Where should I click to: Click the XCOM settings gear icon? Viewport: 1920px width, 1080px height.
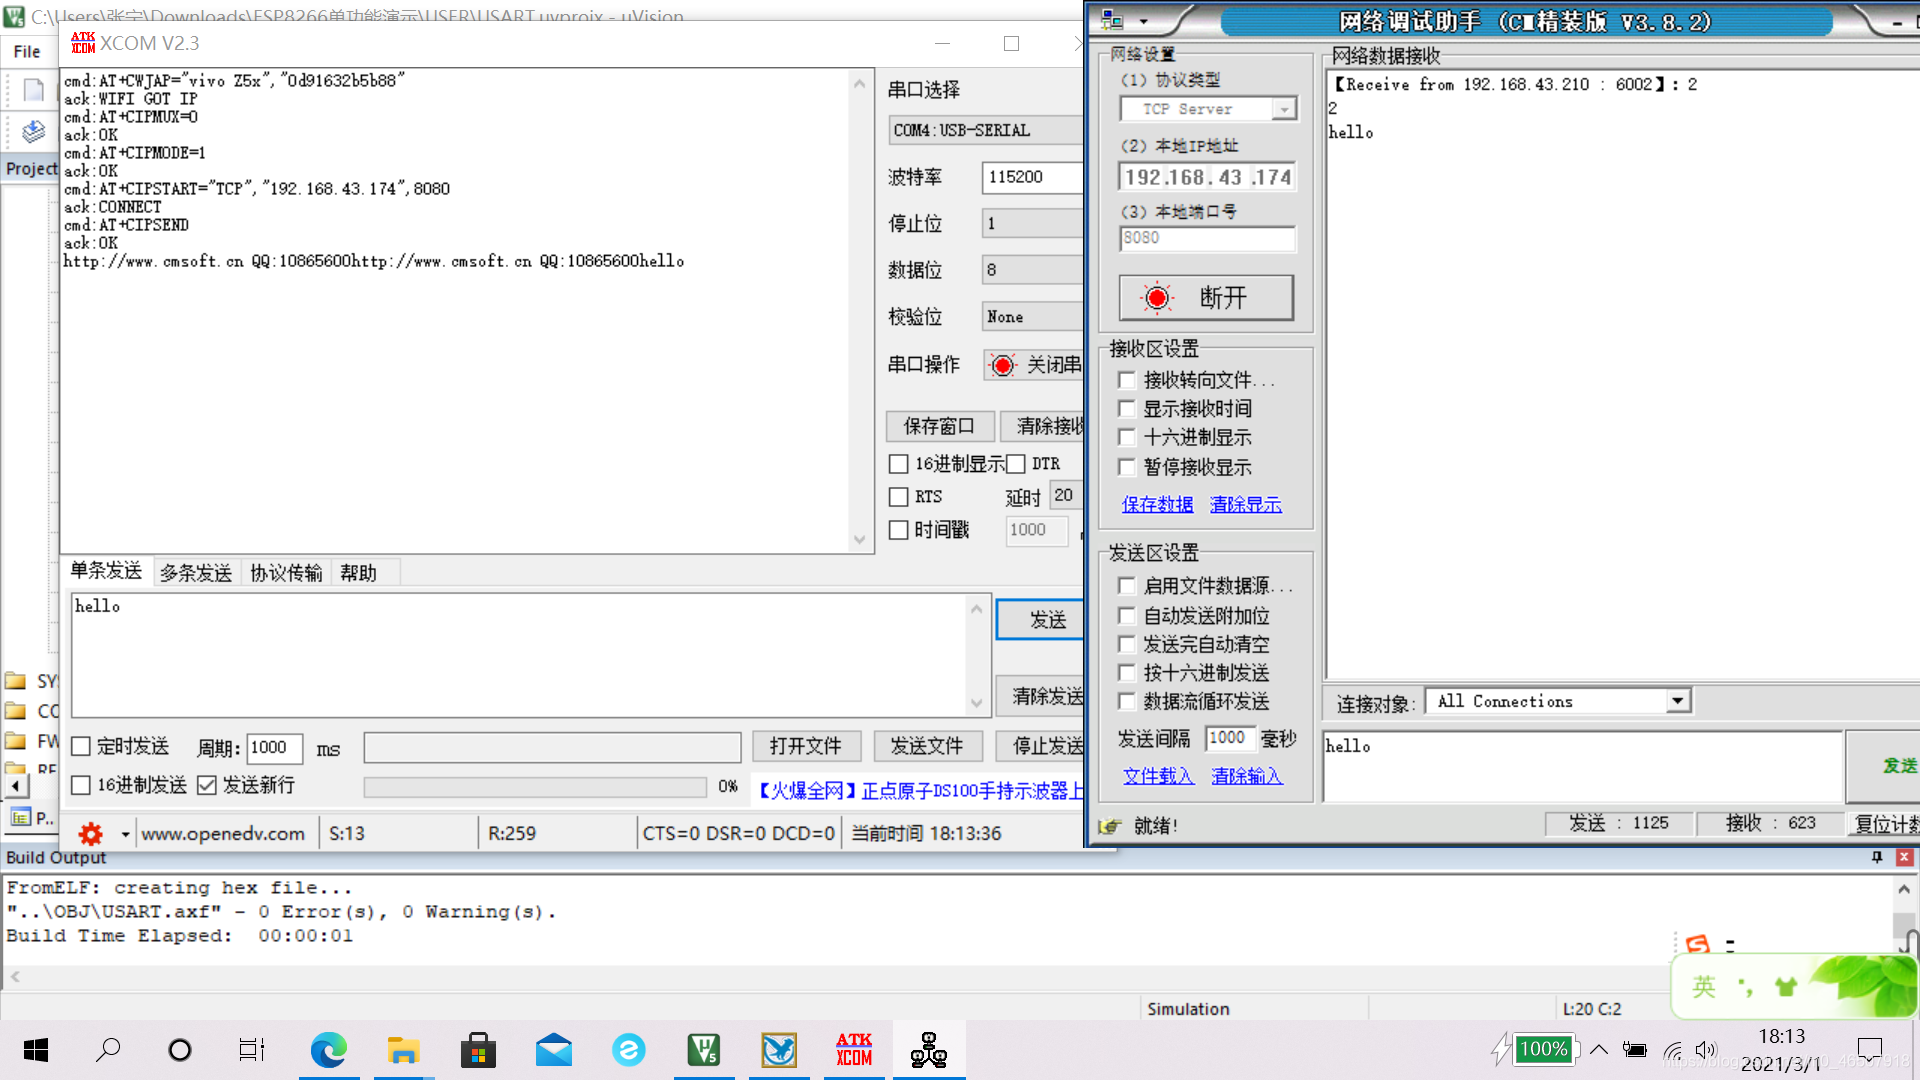[91, 833]
